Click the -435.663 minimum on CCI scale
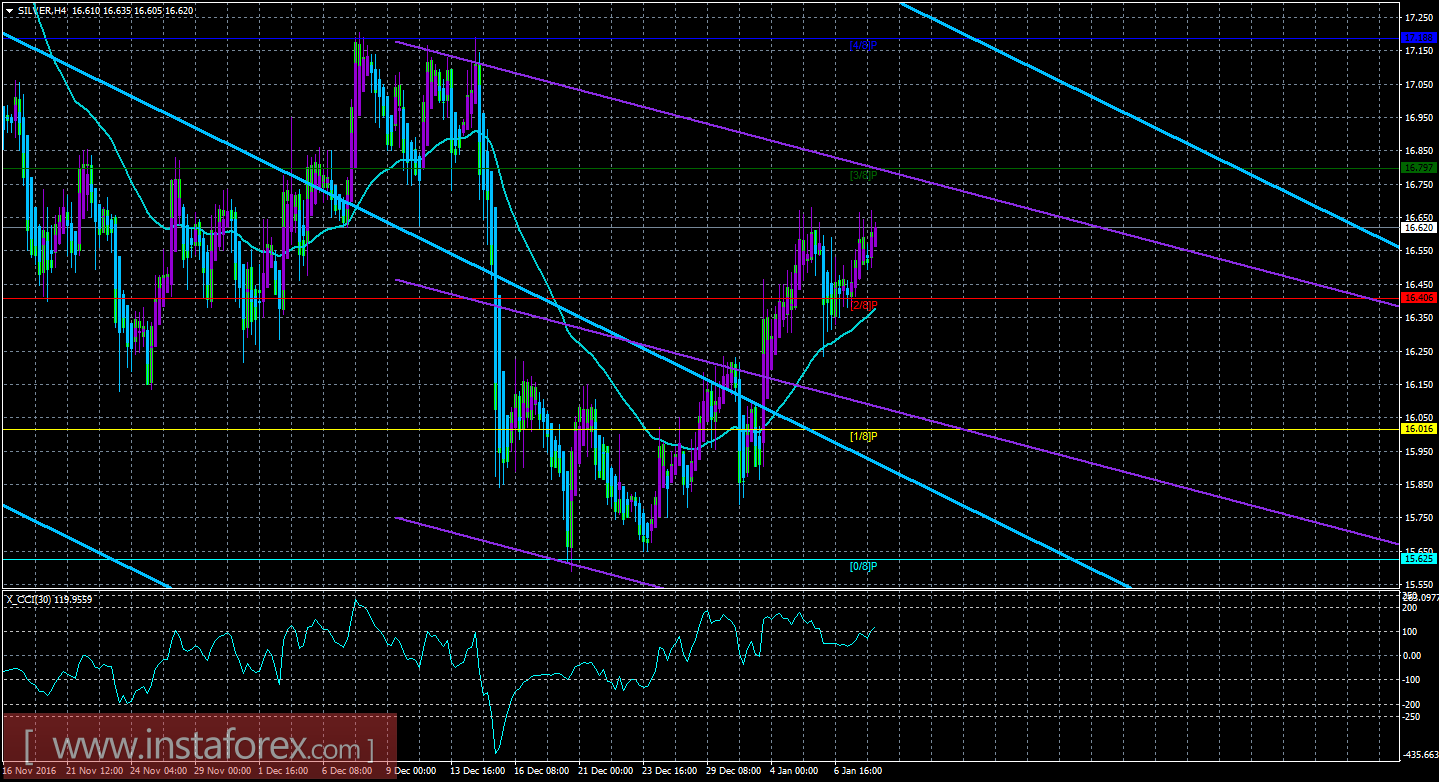Viewport: 1439px width, 782px height. click(x=1420, y=754)
